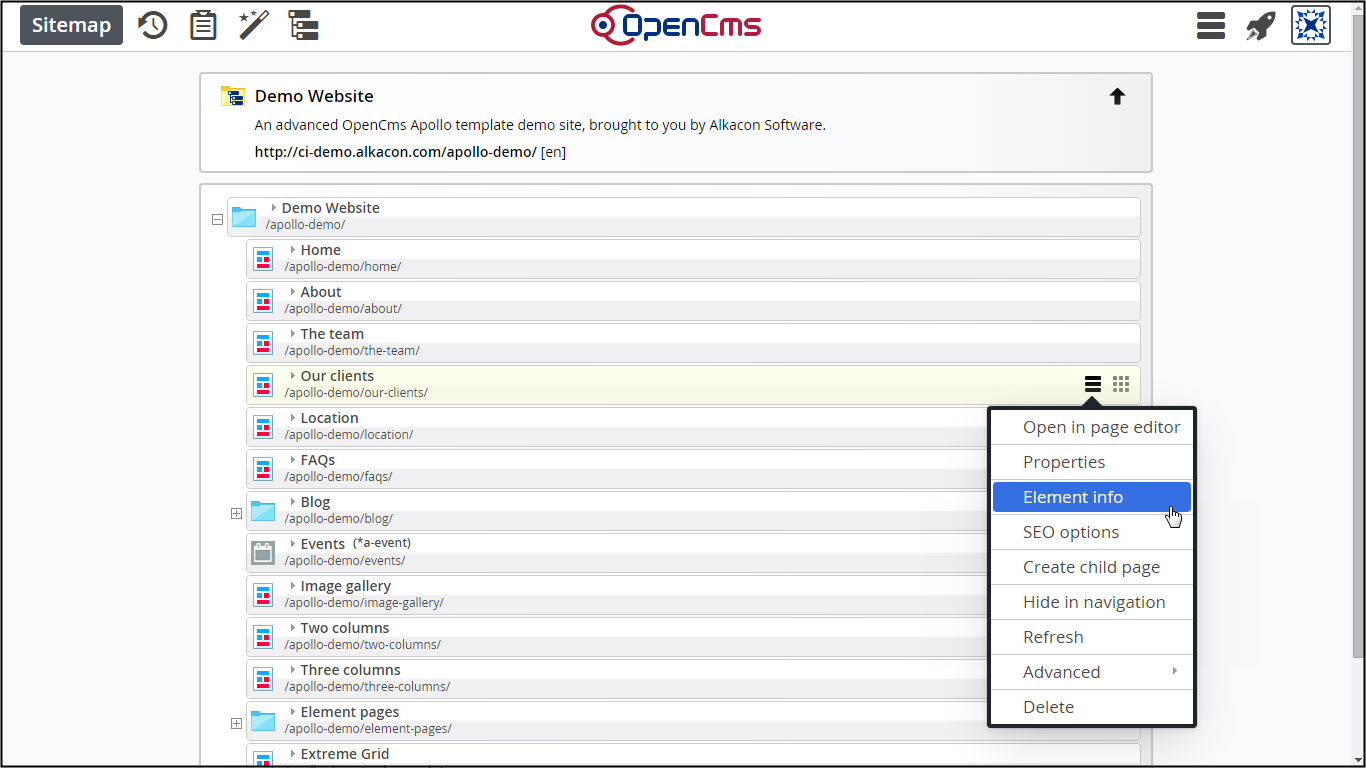Collapse the Demo Website root tree node
This screenshot has height=768, width=1366.
click(217, 219)
